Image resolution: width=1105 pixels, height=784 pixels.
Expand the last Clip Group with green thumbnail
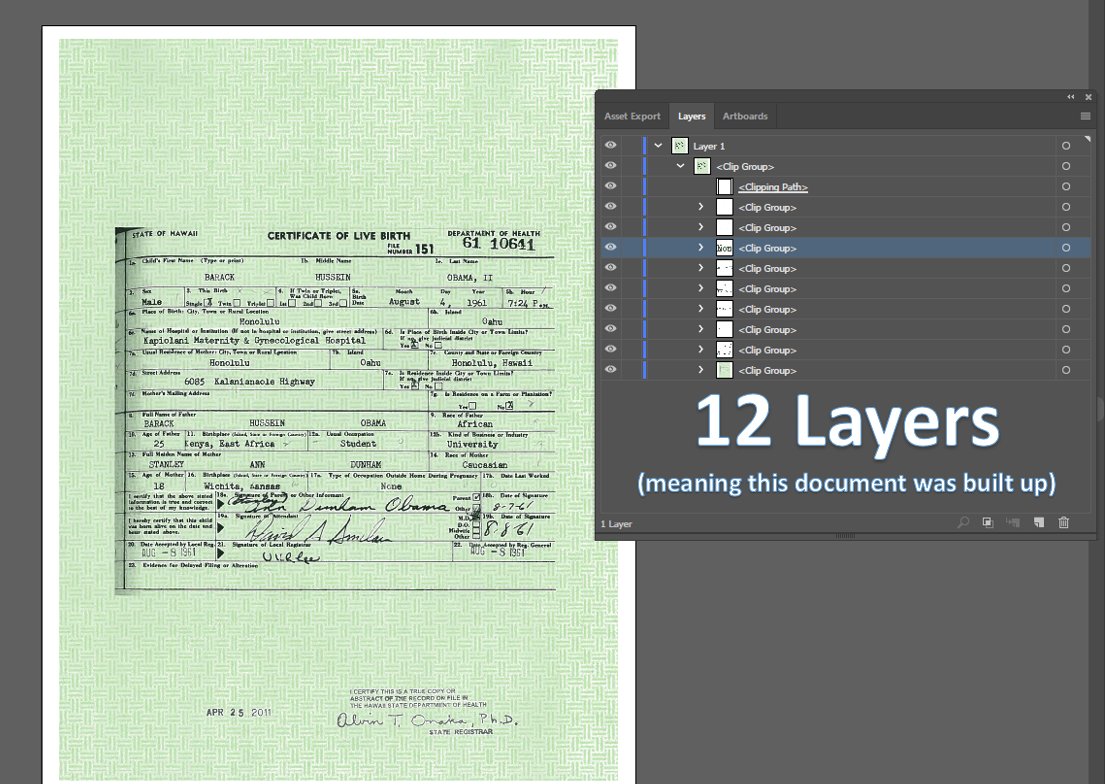click(x=700, y=370)
